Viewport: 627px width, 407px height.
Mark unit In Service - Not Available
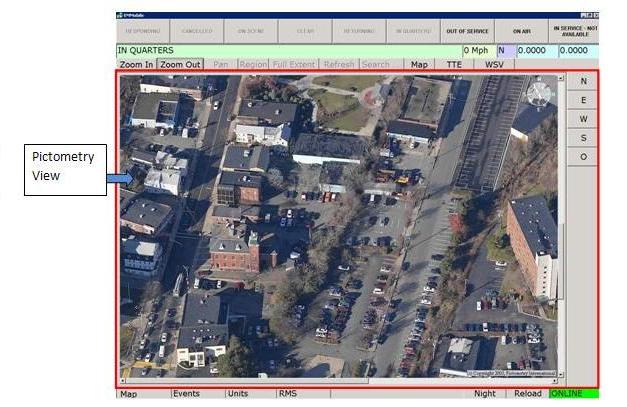tap(573, 31)
